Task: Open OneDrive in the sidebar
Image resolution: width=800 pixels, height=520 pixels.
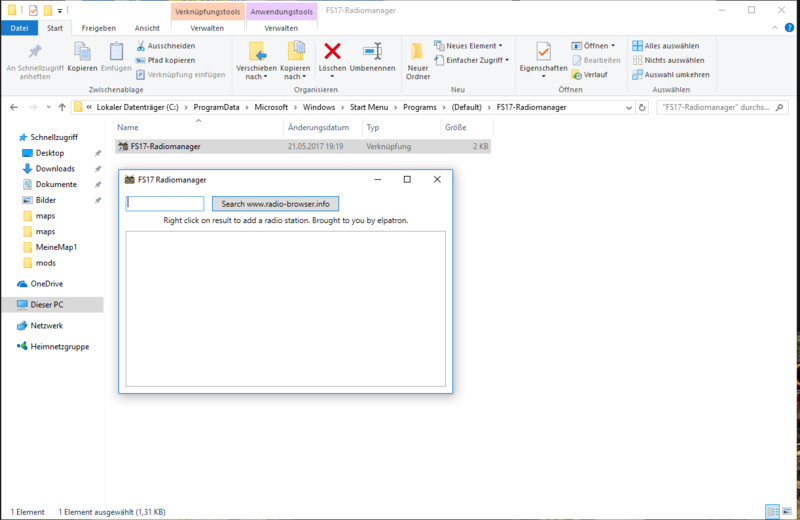Action: coord(46,283)
